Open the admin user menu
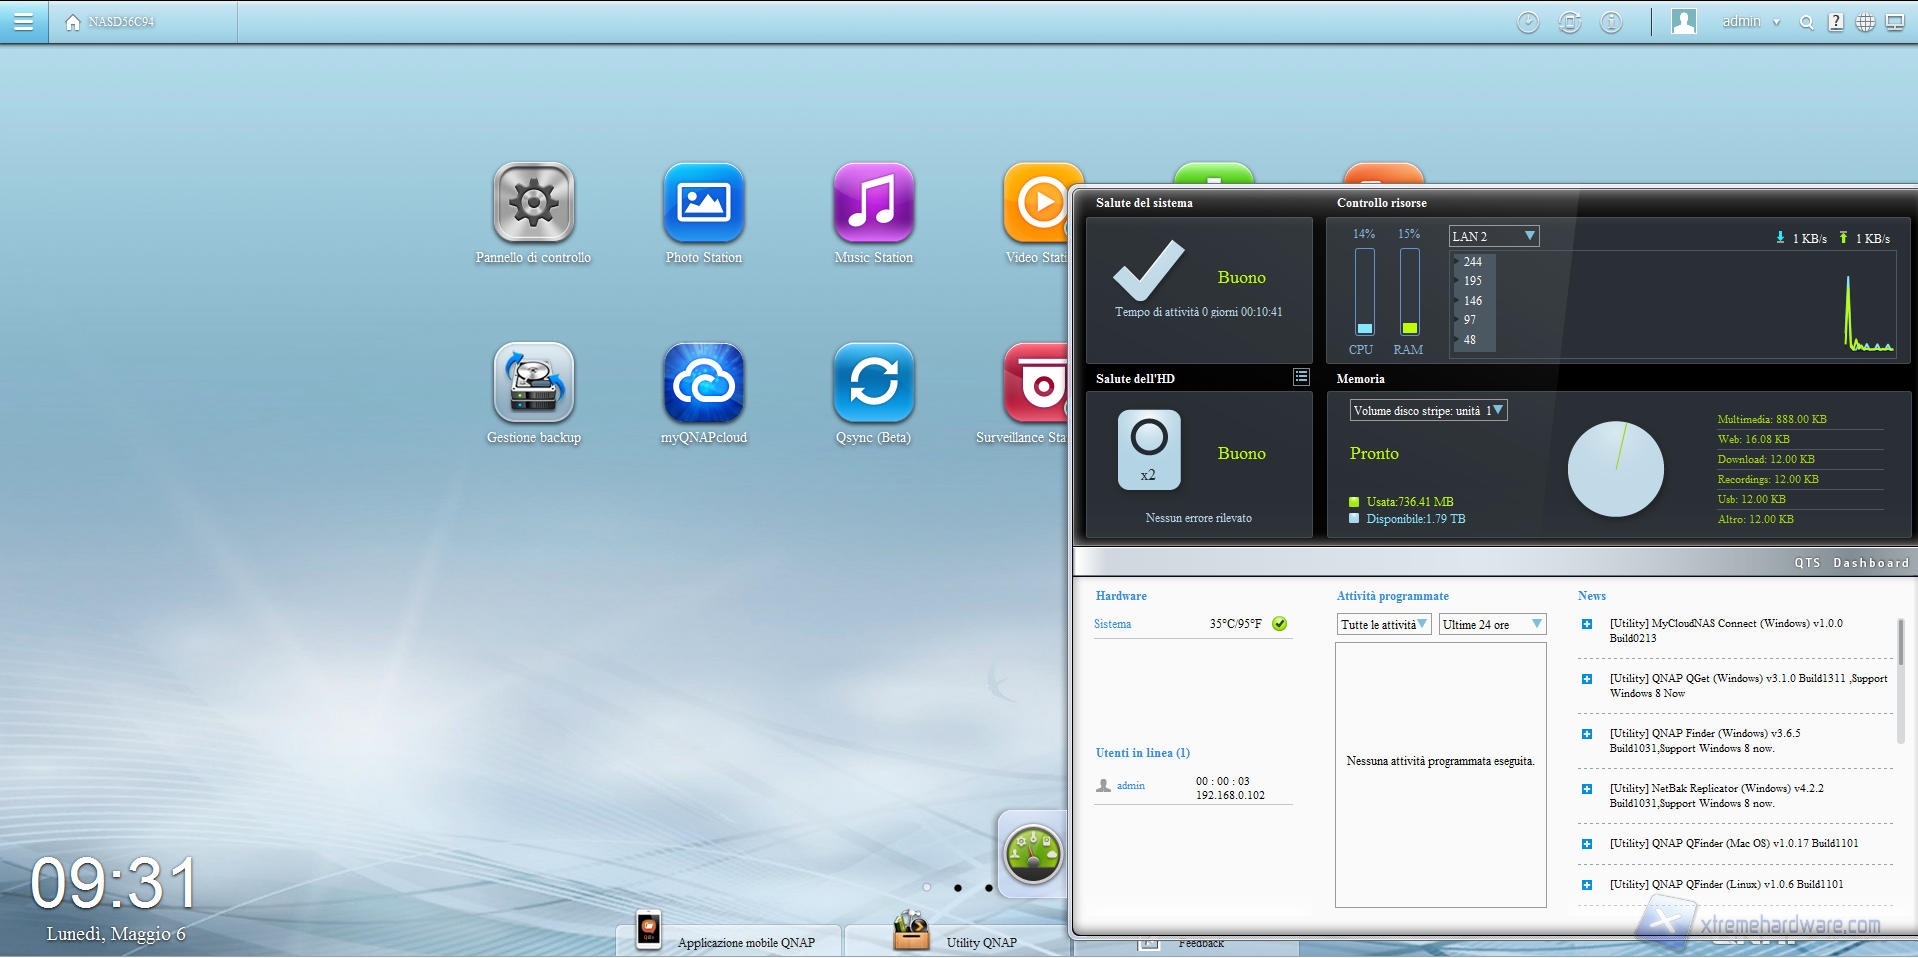Image resolution: width=1918 pixels, height=958 pixels. pos(1749,22)
